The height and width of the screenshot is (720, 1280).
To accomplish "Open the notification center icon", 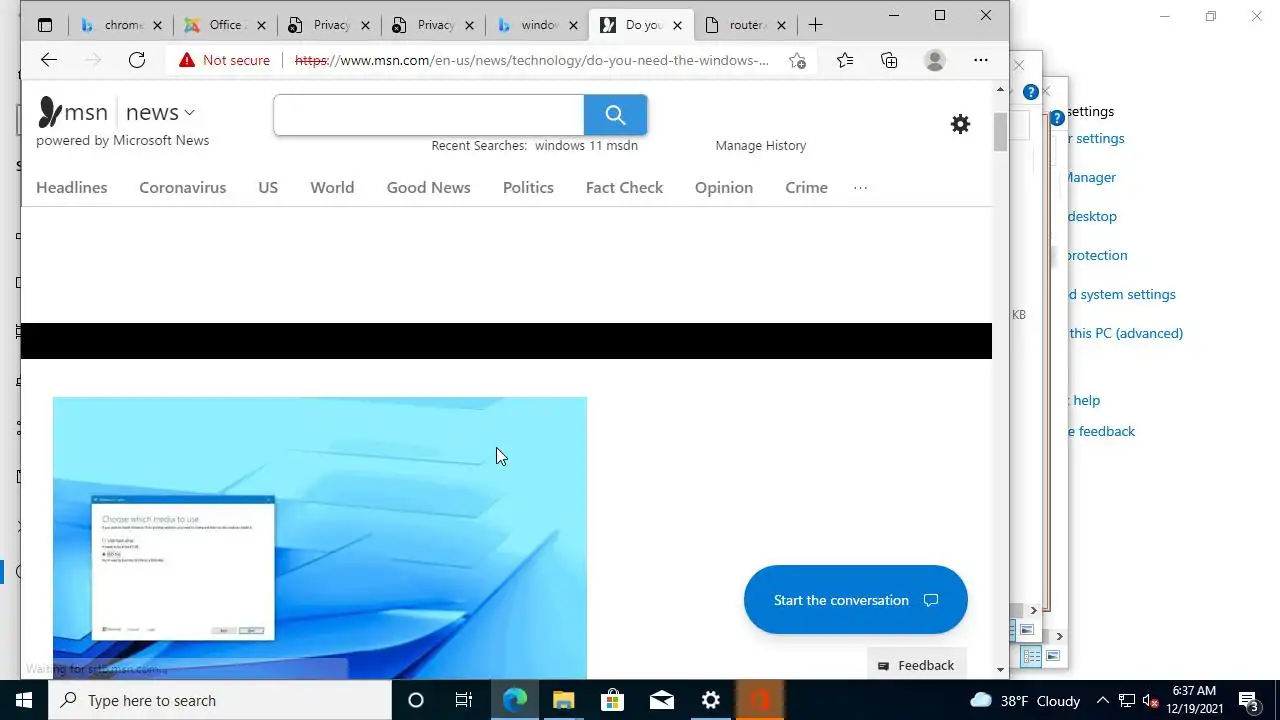I will (1248, 700).
